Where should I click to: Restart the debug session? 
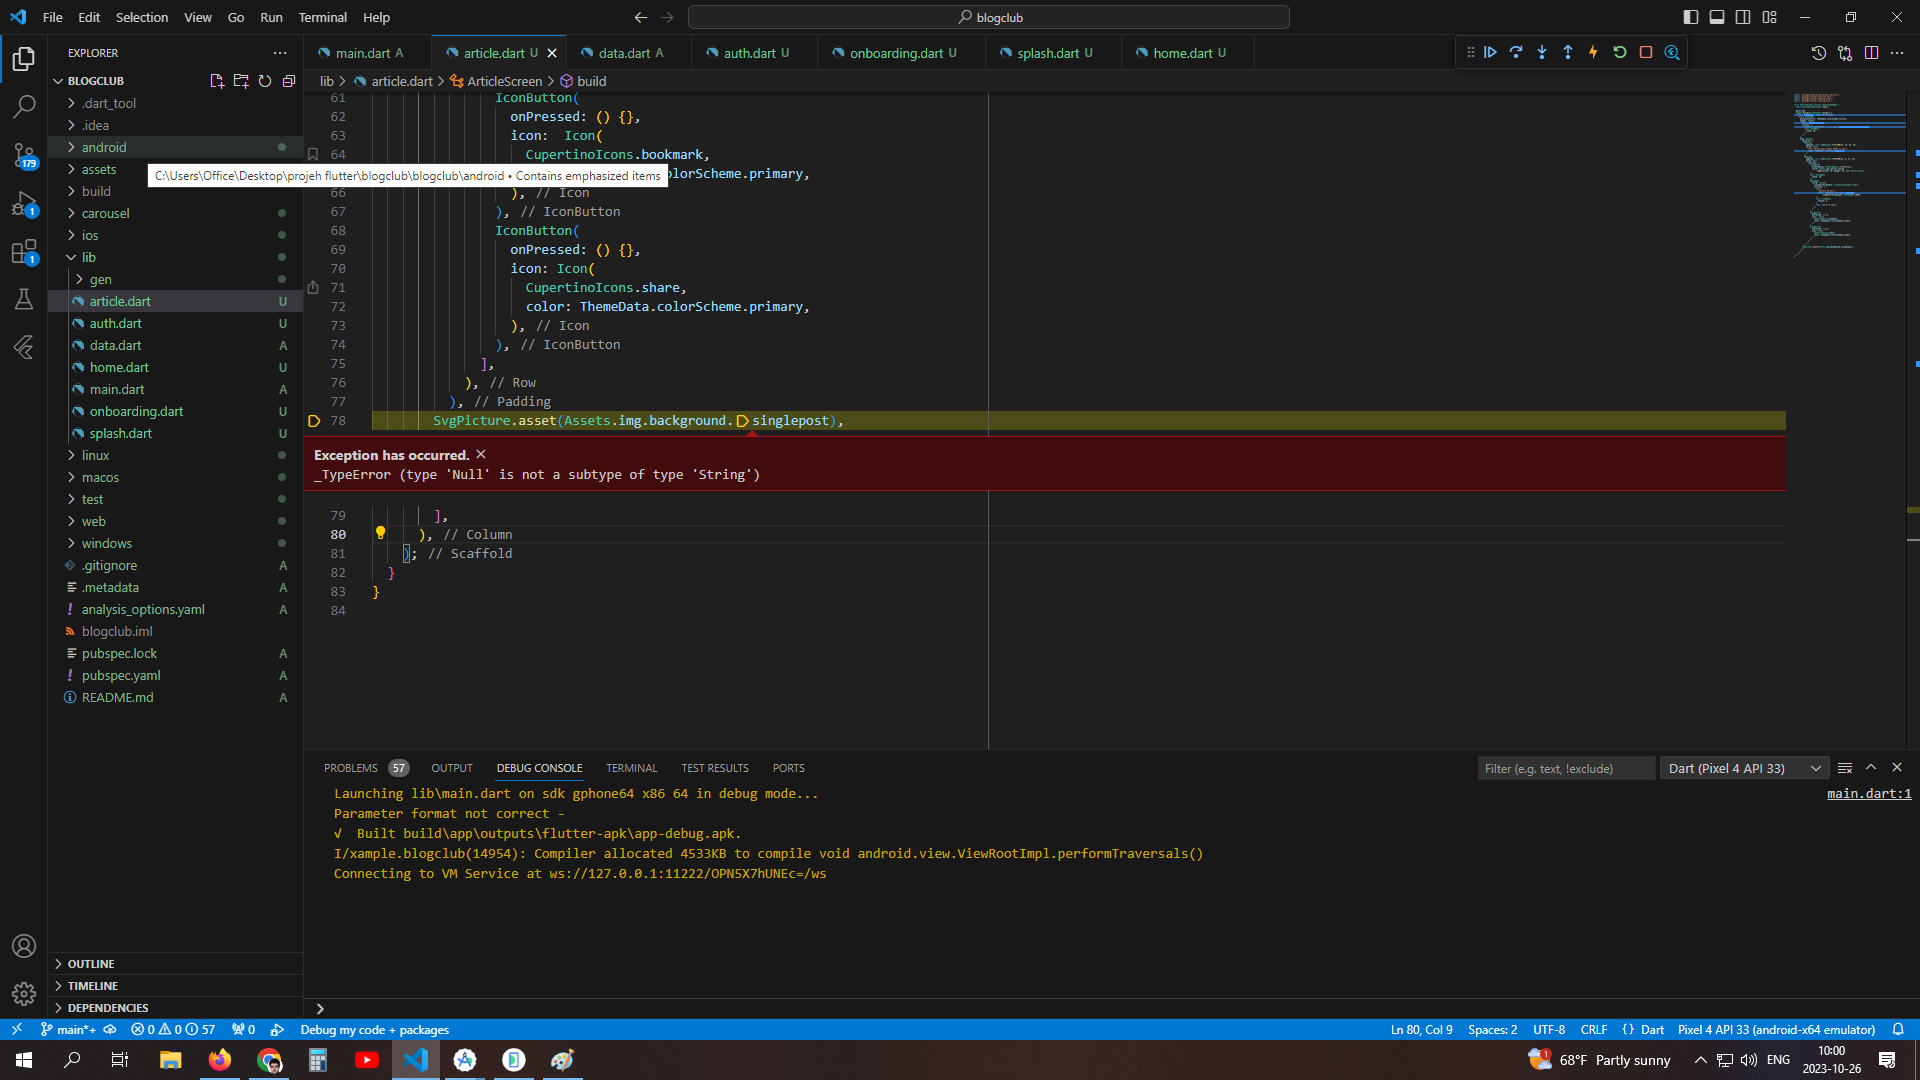(1620, 52)
